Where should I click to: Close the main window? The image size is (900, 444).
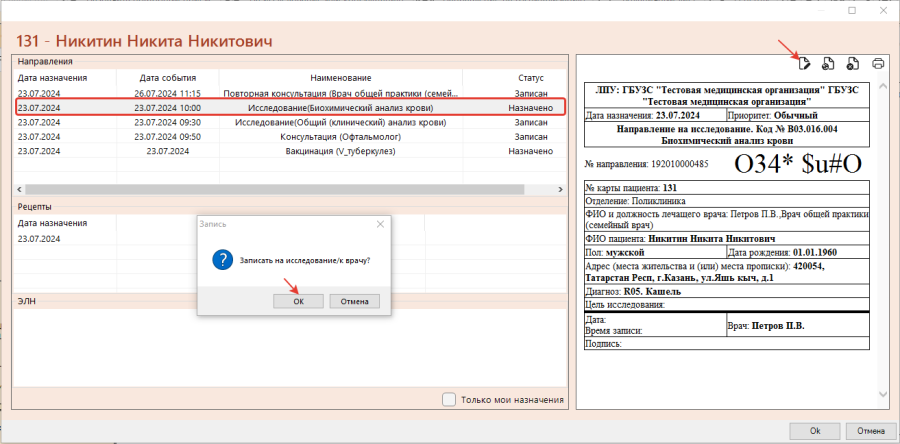coord(884,10)
